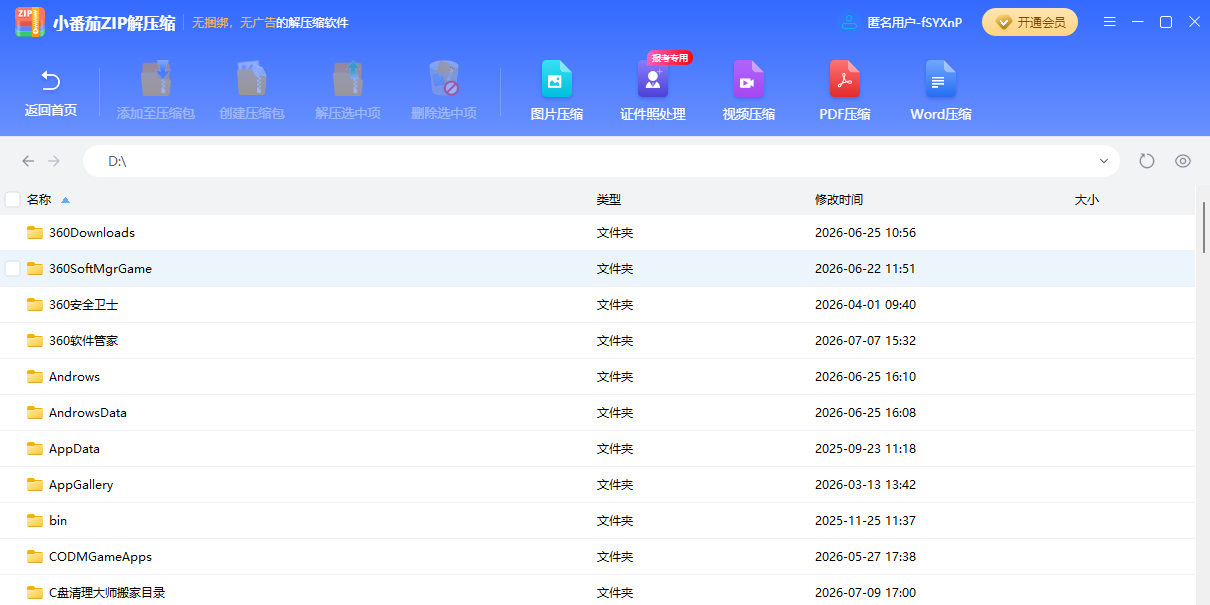Navigate forward with the right arrow

pos(54,161)
